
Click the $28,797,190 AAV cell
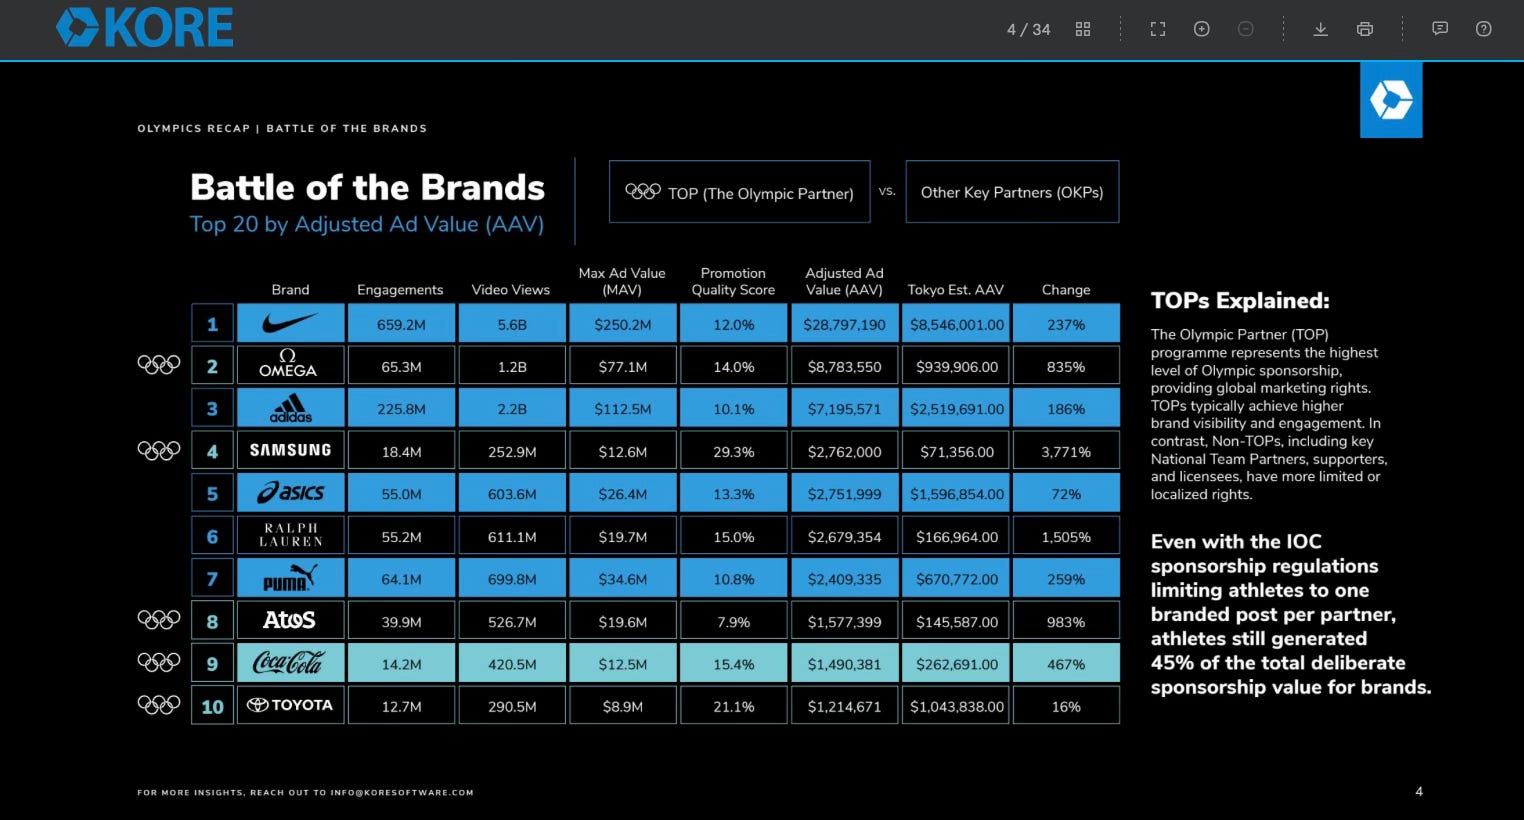point(845,324)
